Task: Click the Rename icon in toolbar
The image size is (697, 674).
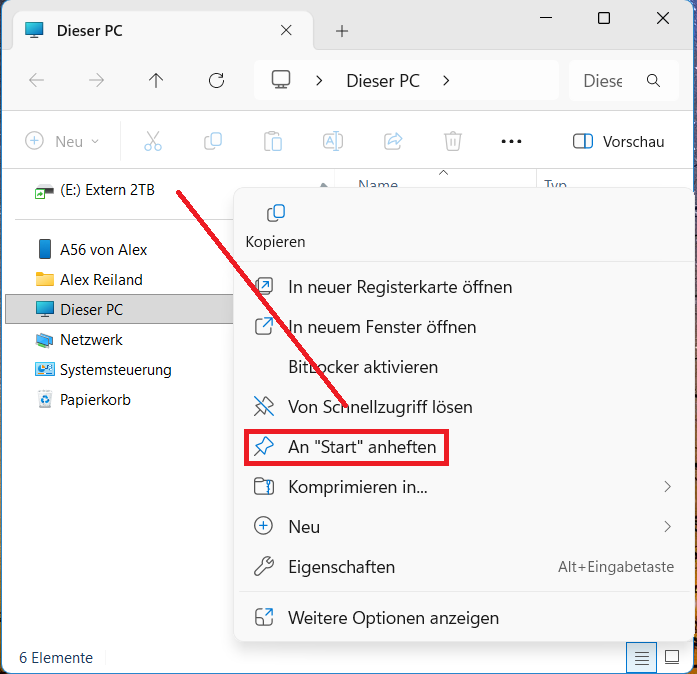Action: 332,141
